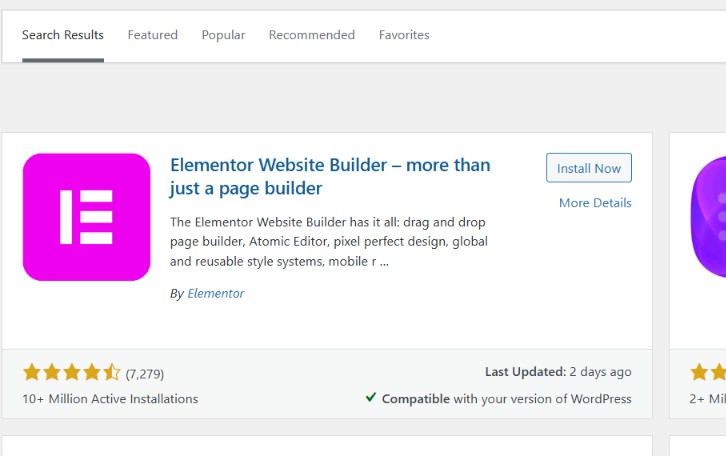Switch to the Popular tab
The height and width of the screenshot is (456, 726).
(x=223, y=35)
